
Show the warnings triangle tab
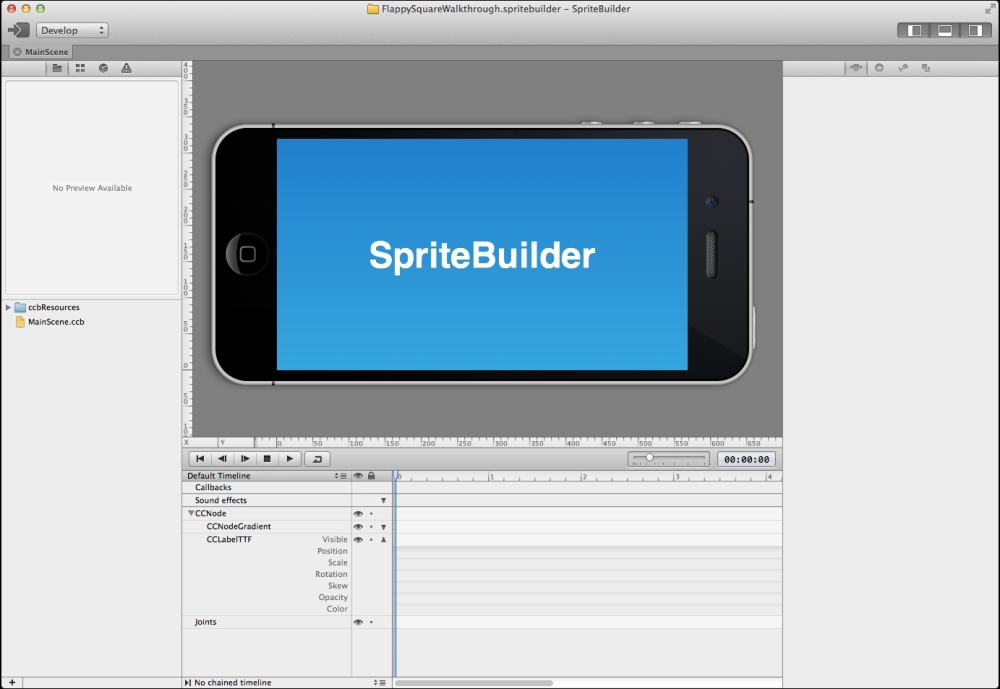pyautogui.click(x=126, y=68)
